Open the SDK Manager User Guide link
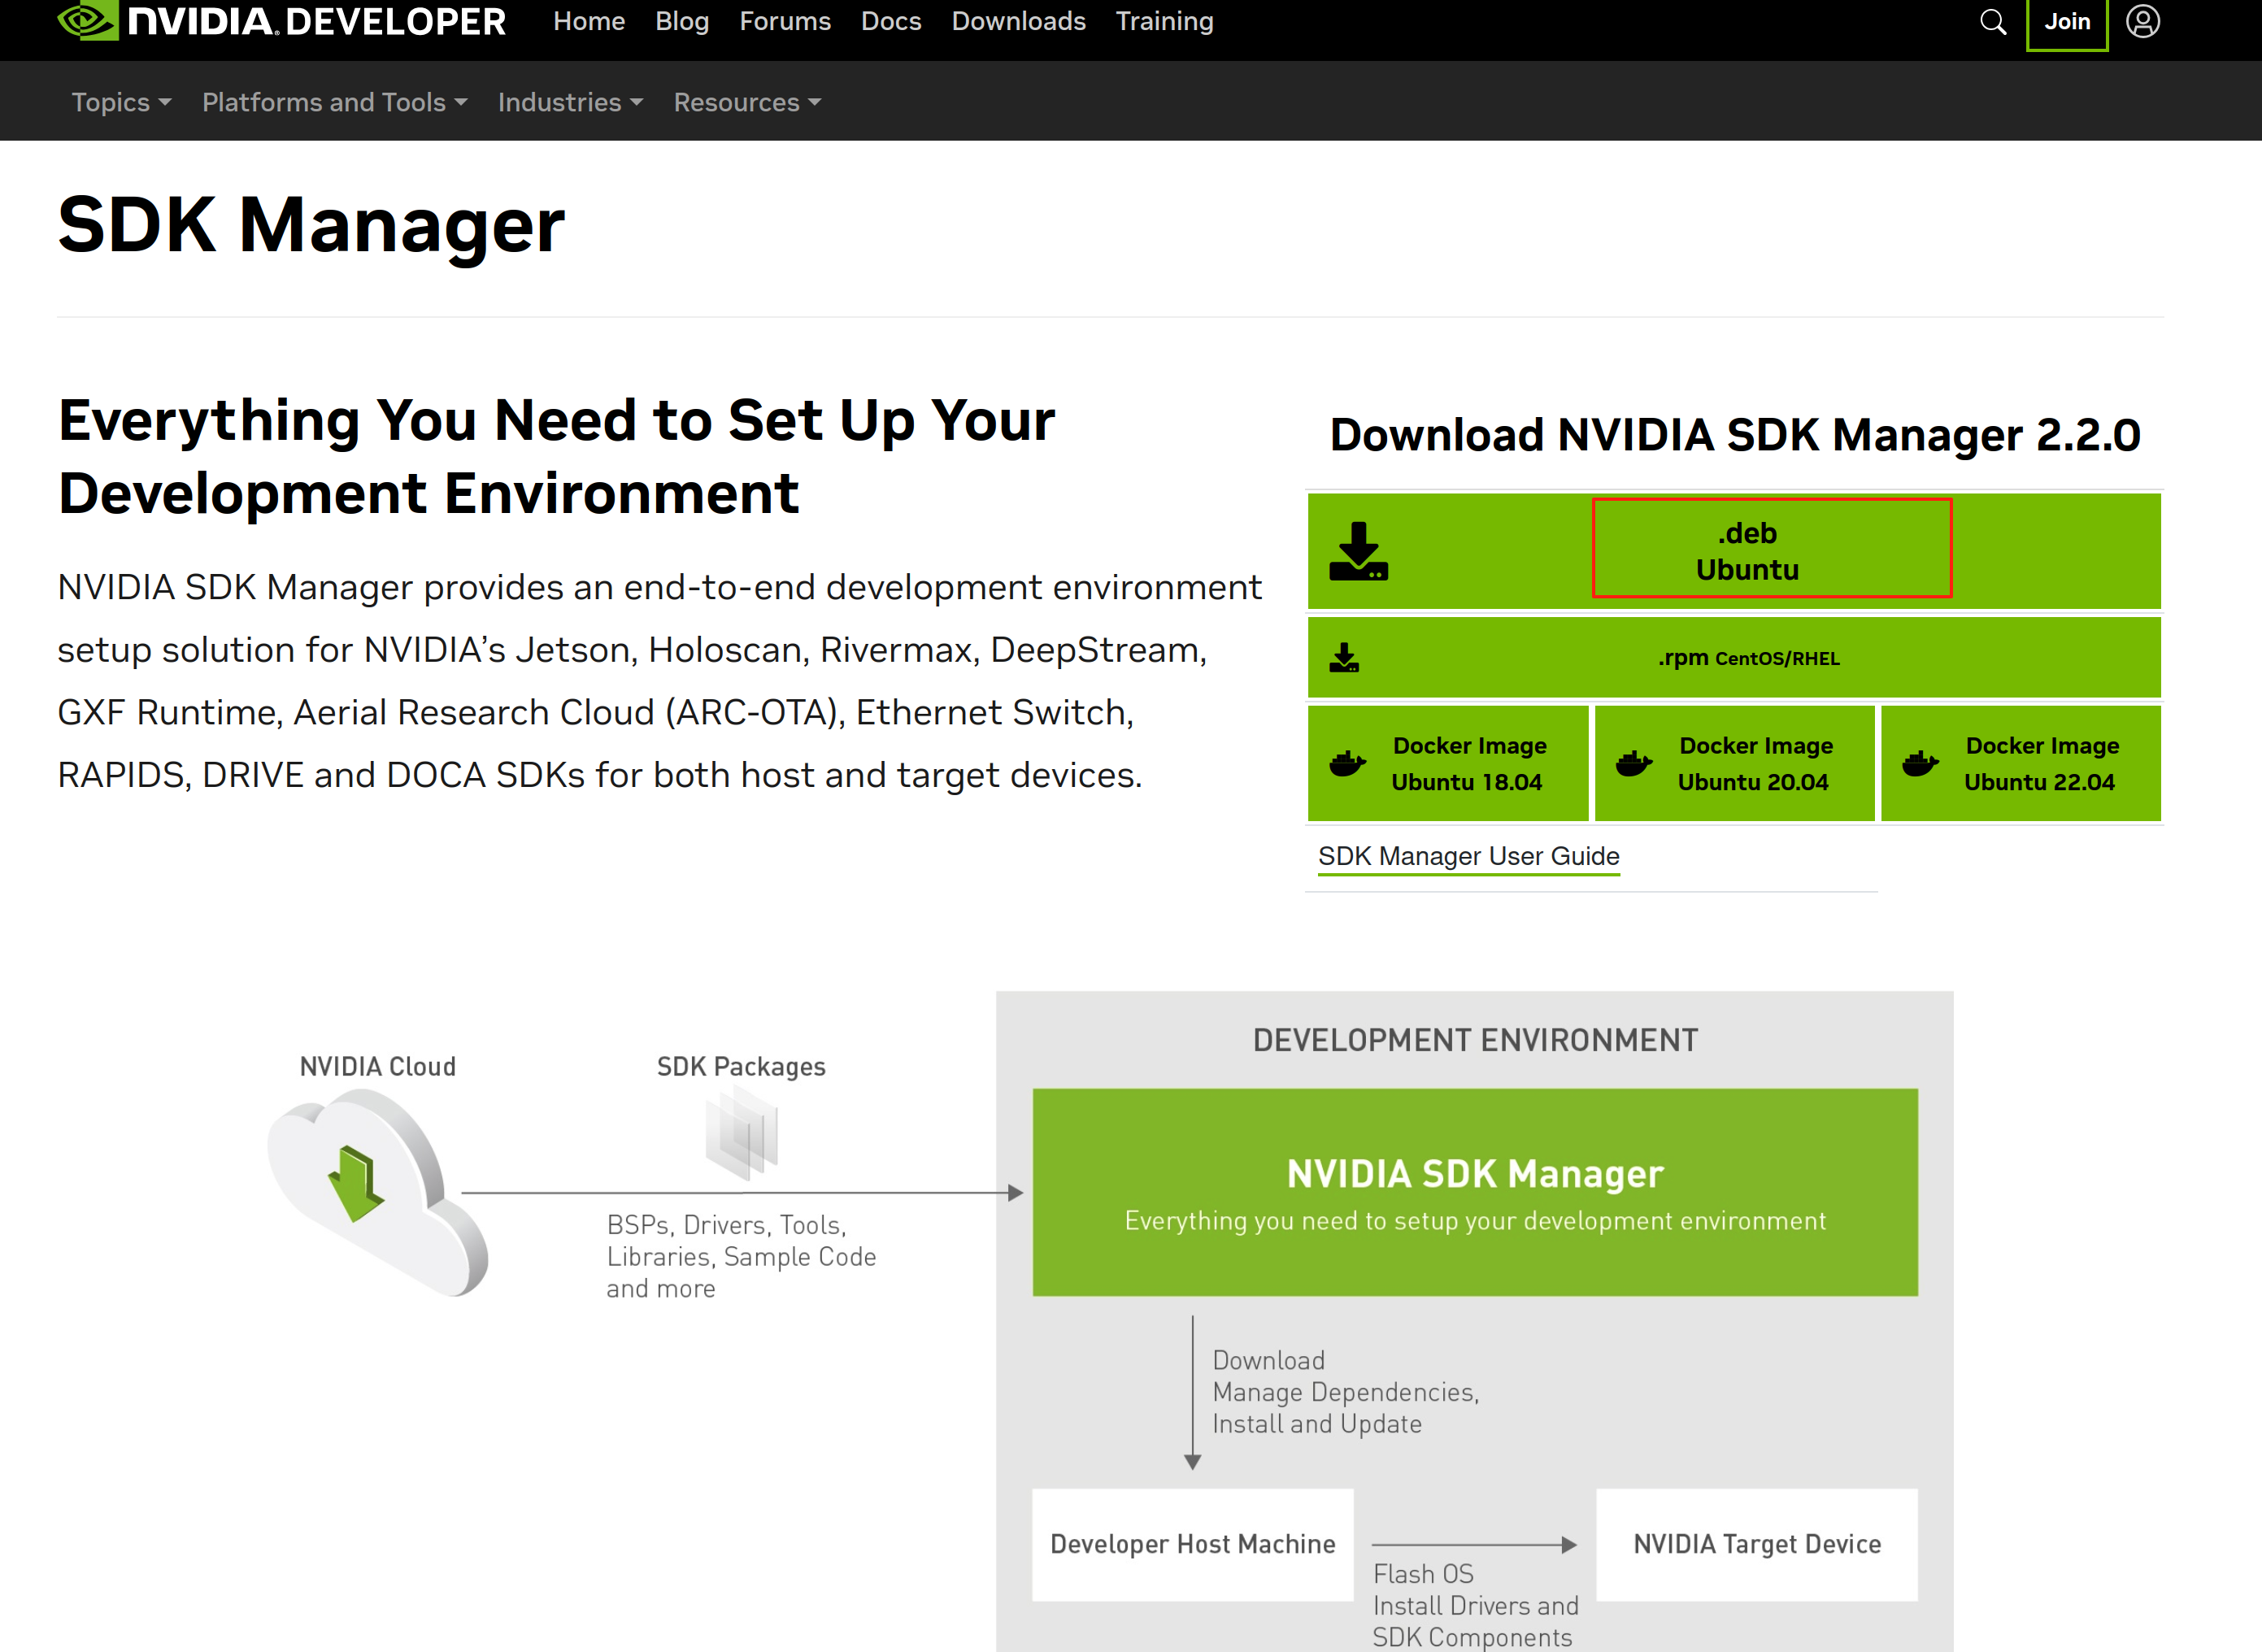This screenshot has height=1652, width=2262. [x=1468, y=856]
